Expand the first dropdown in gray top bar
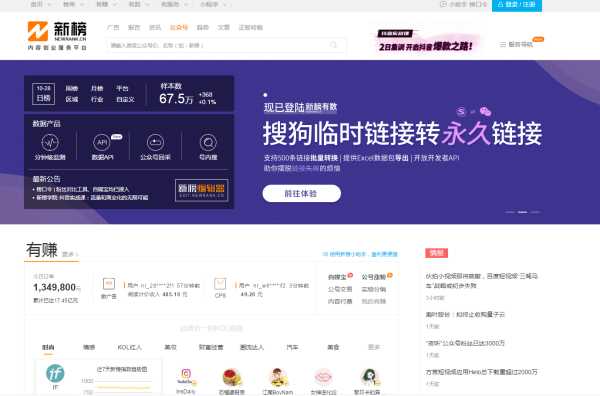 [x=40, y=5]
